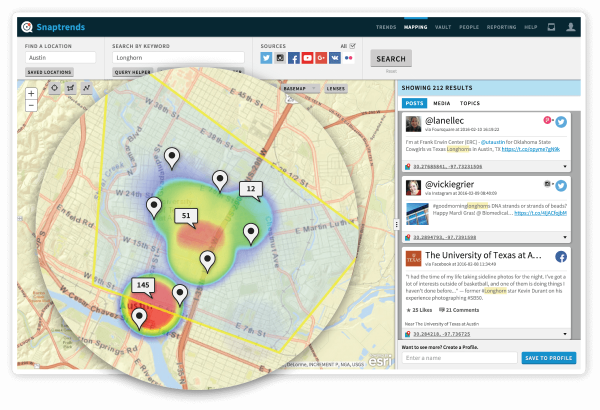Click the results panel collapse handle
The image size is (600, 410).
[x=396, y=225]
